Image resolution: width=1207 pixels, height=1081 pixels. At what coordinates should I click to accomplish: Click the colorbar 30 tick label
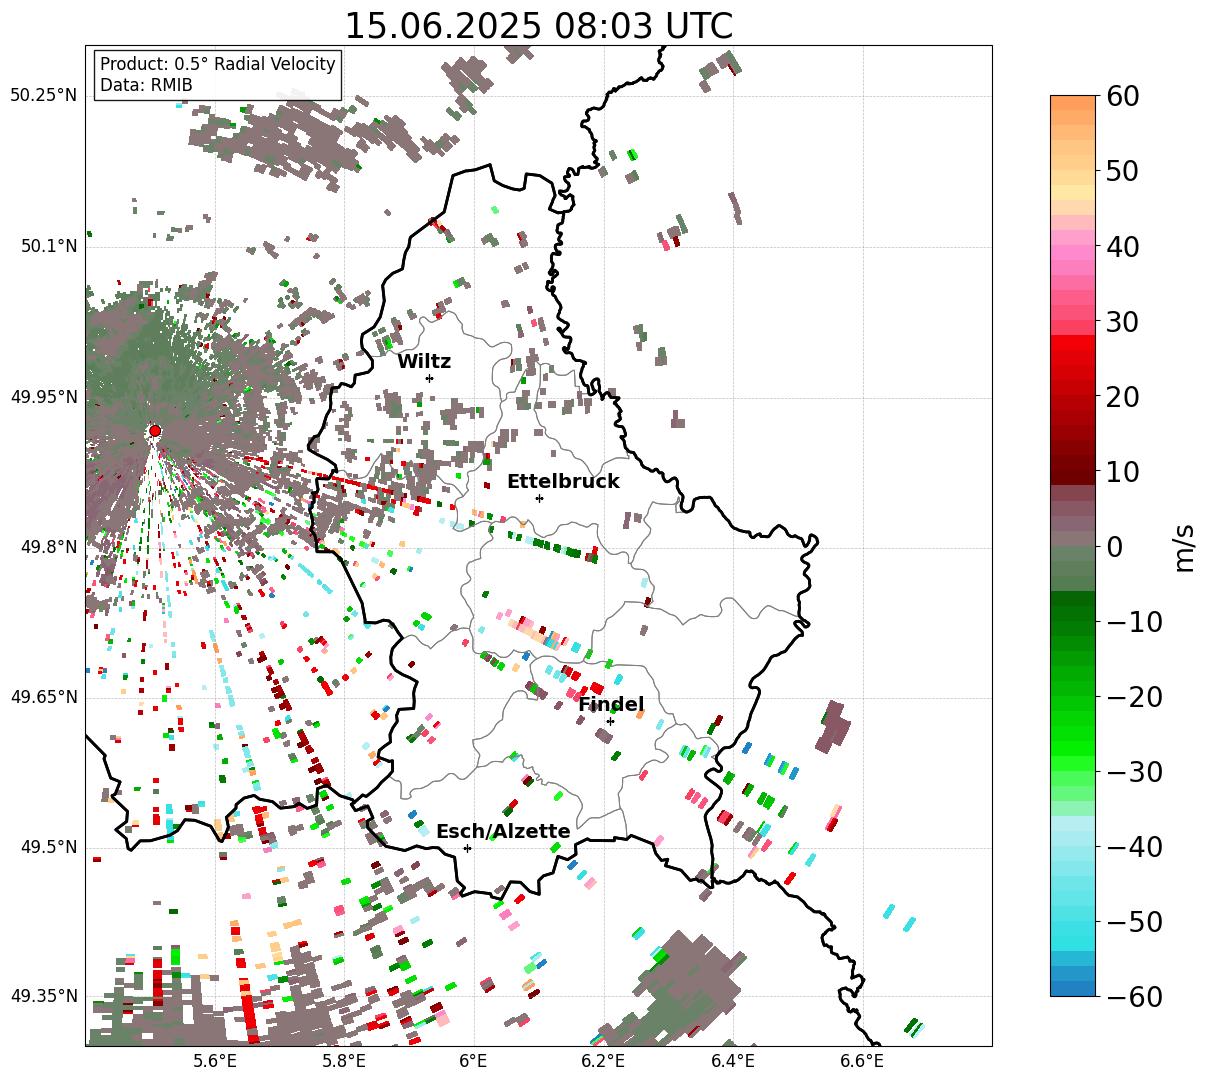coord(1123,322)
